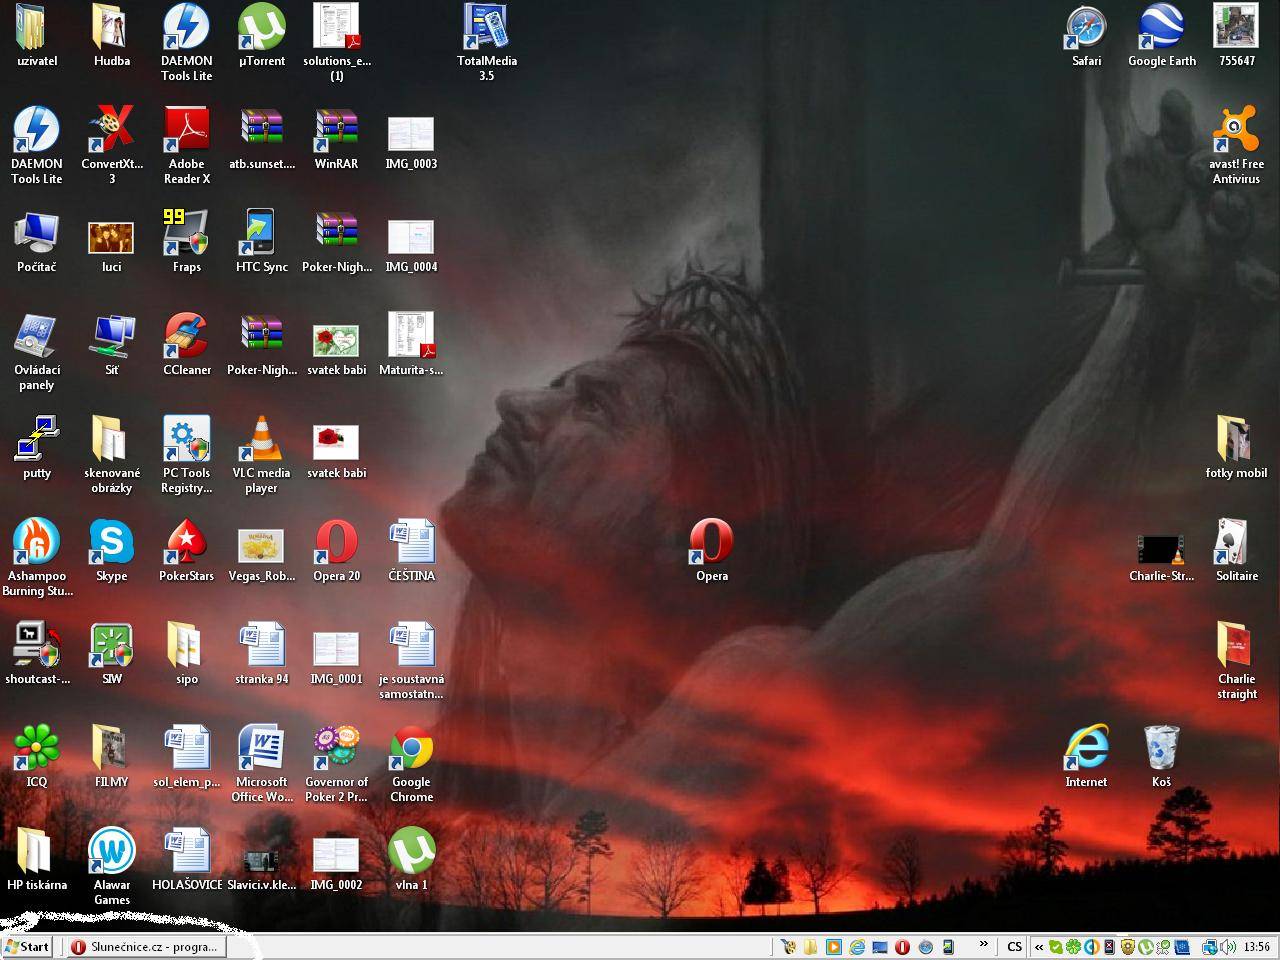
Task: Open Governor of Poker 2 shortcut
Action: (336, 763)
